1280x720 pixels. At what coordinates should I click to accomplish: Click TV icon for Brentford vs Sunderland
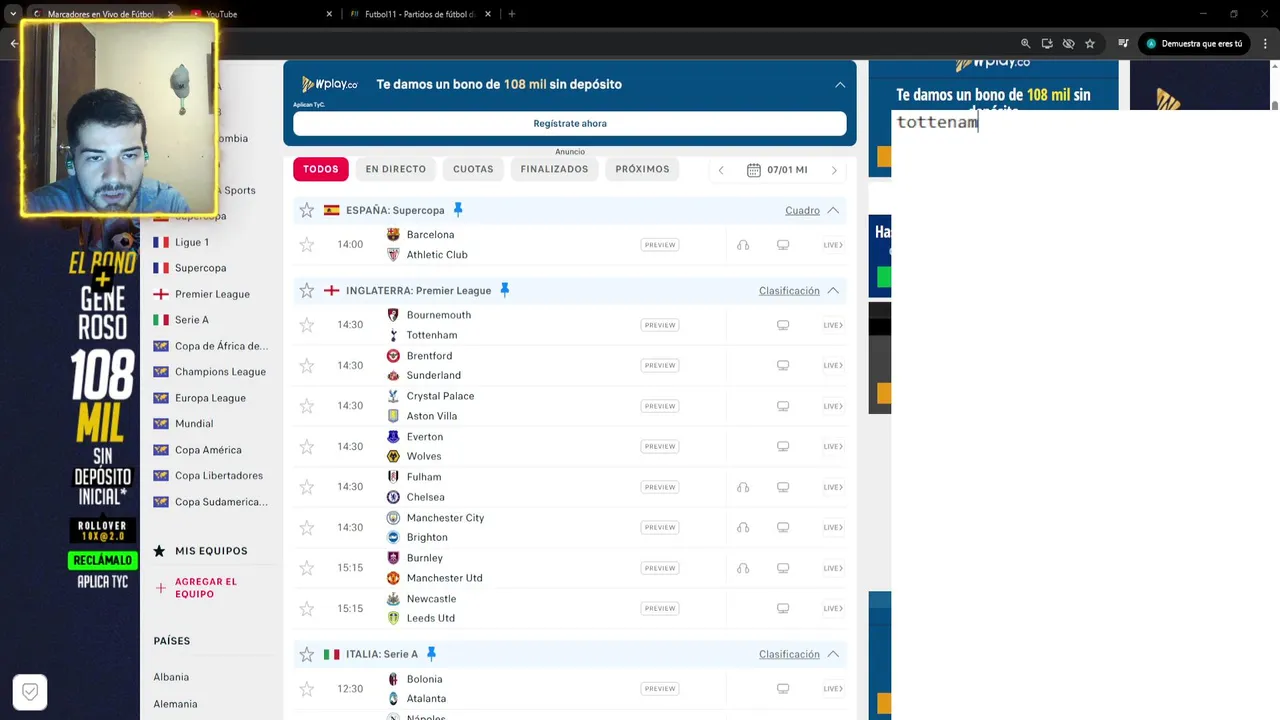783,365
